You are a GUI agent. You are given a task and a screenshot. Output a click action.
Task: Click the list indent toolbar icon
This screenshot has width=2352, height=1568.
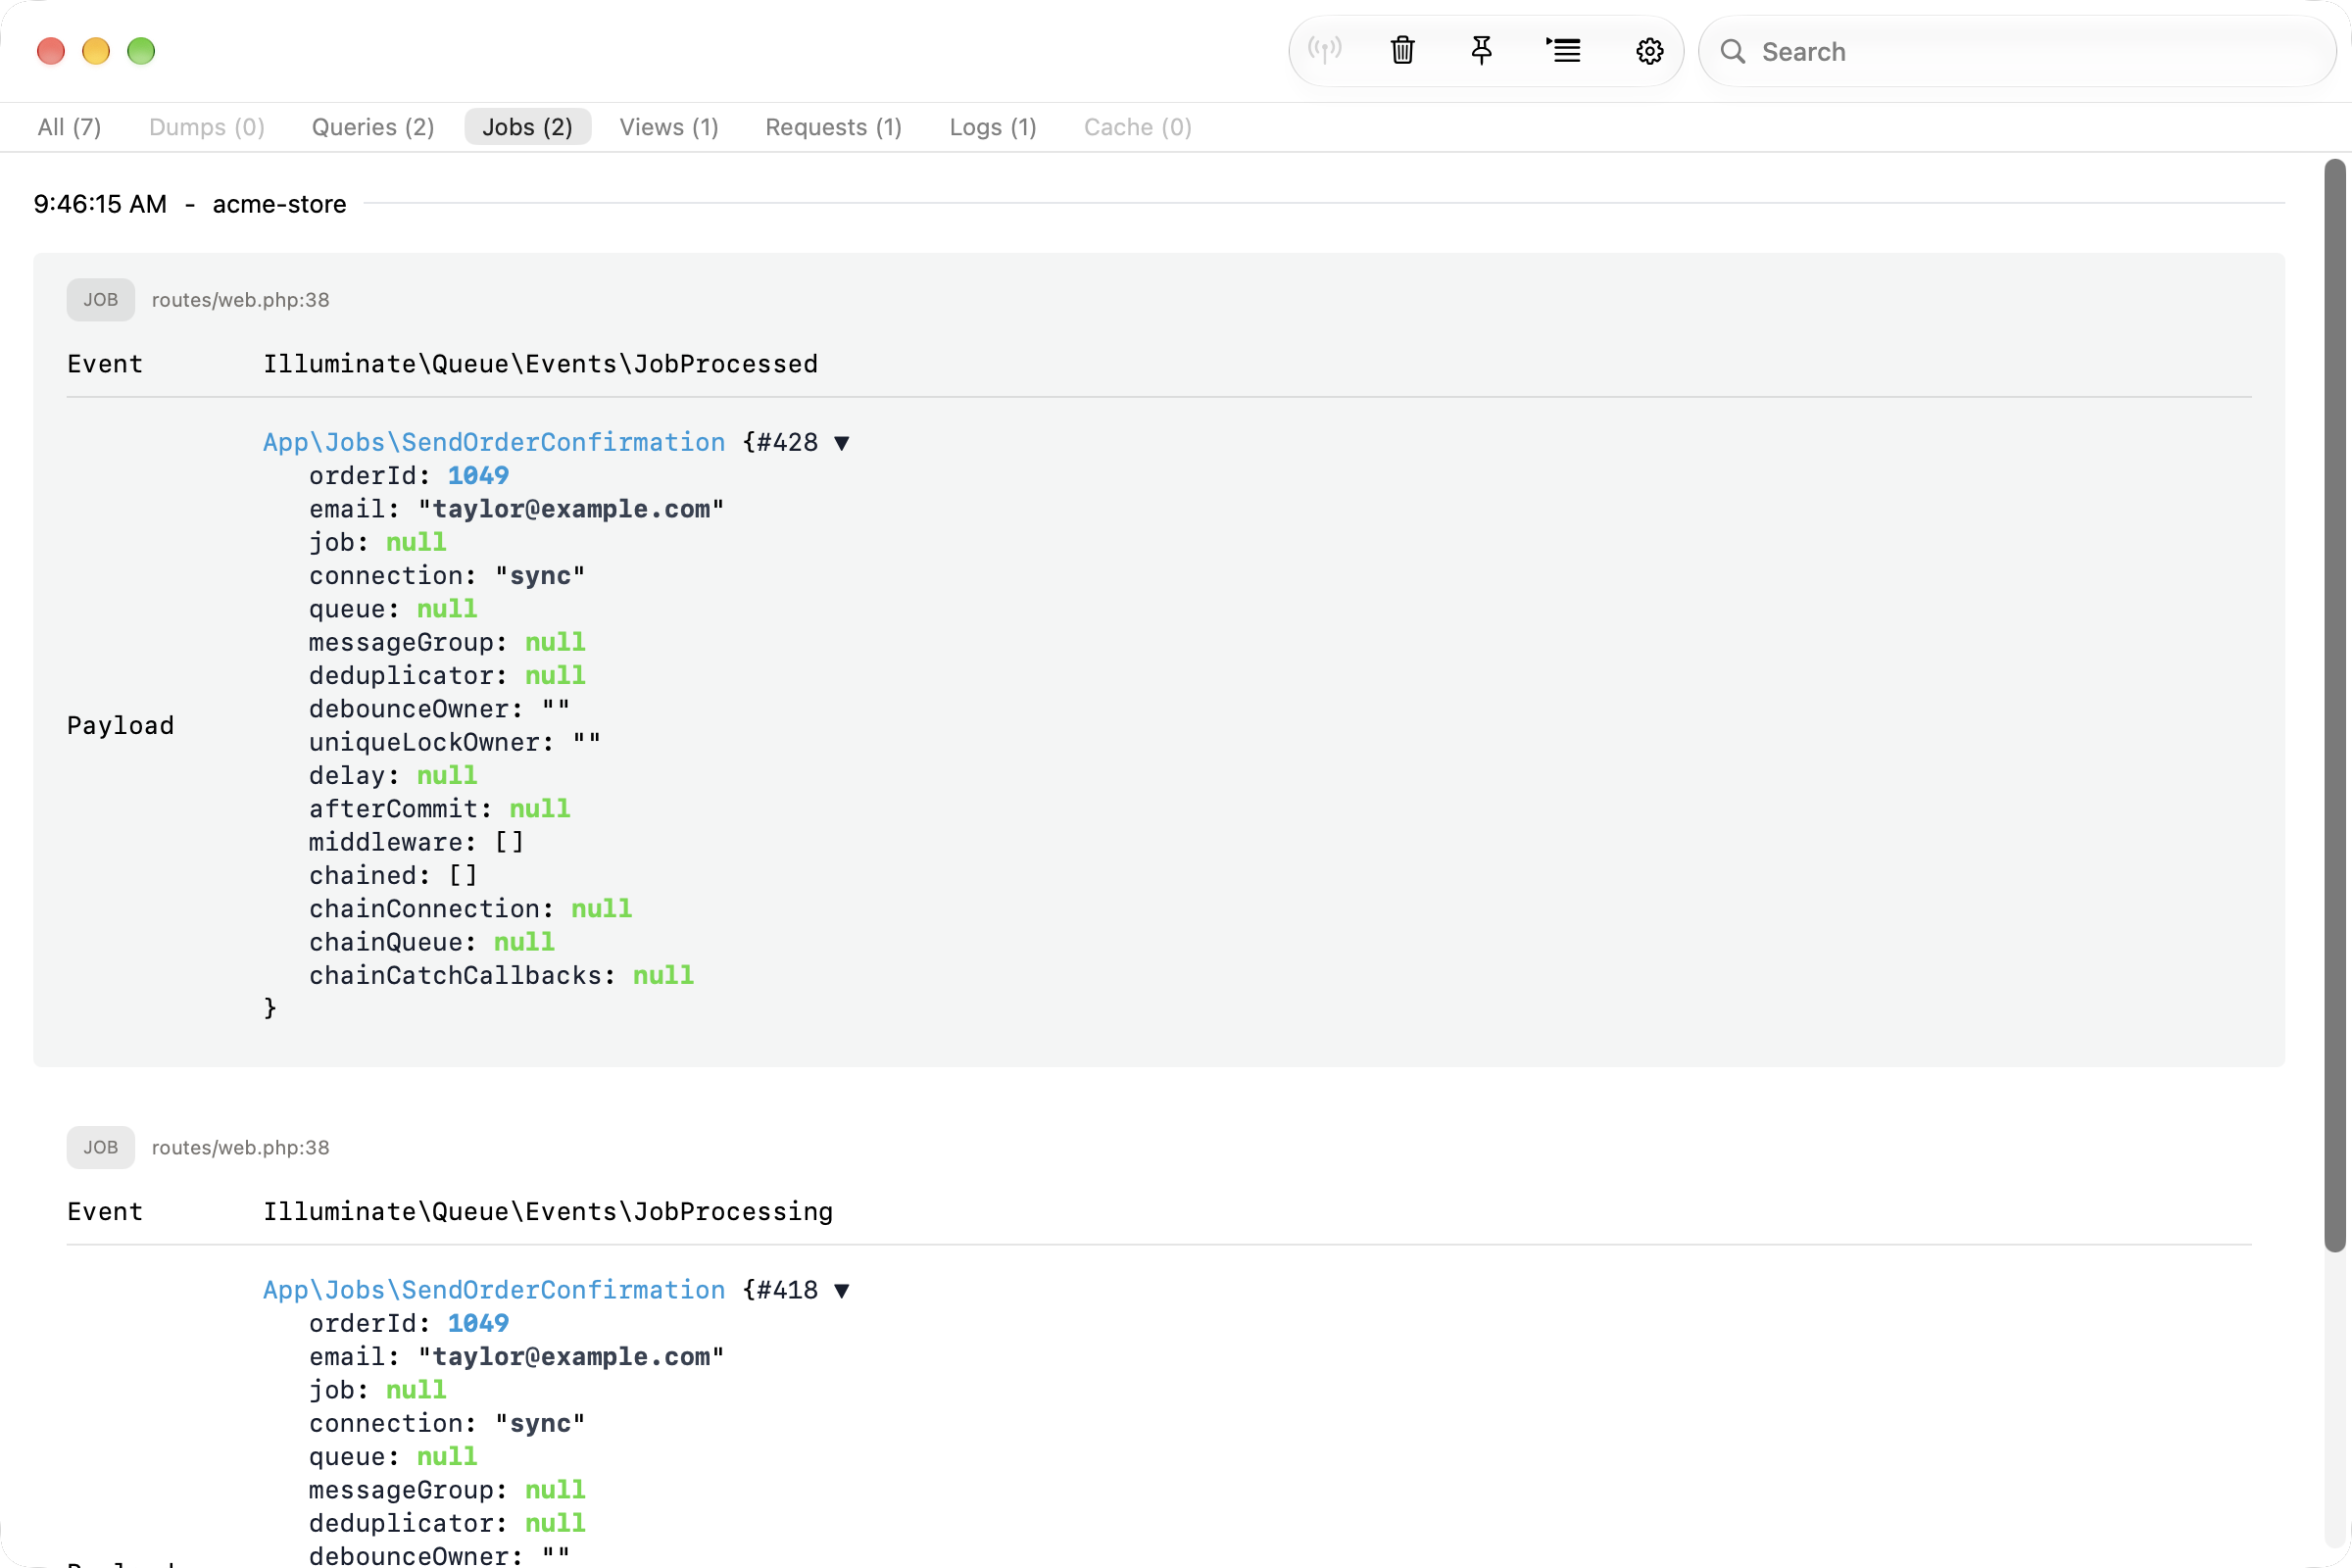(1563, 50)
